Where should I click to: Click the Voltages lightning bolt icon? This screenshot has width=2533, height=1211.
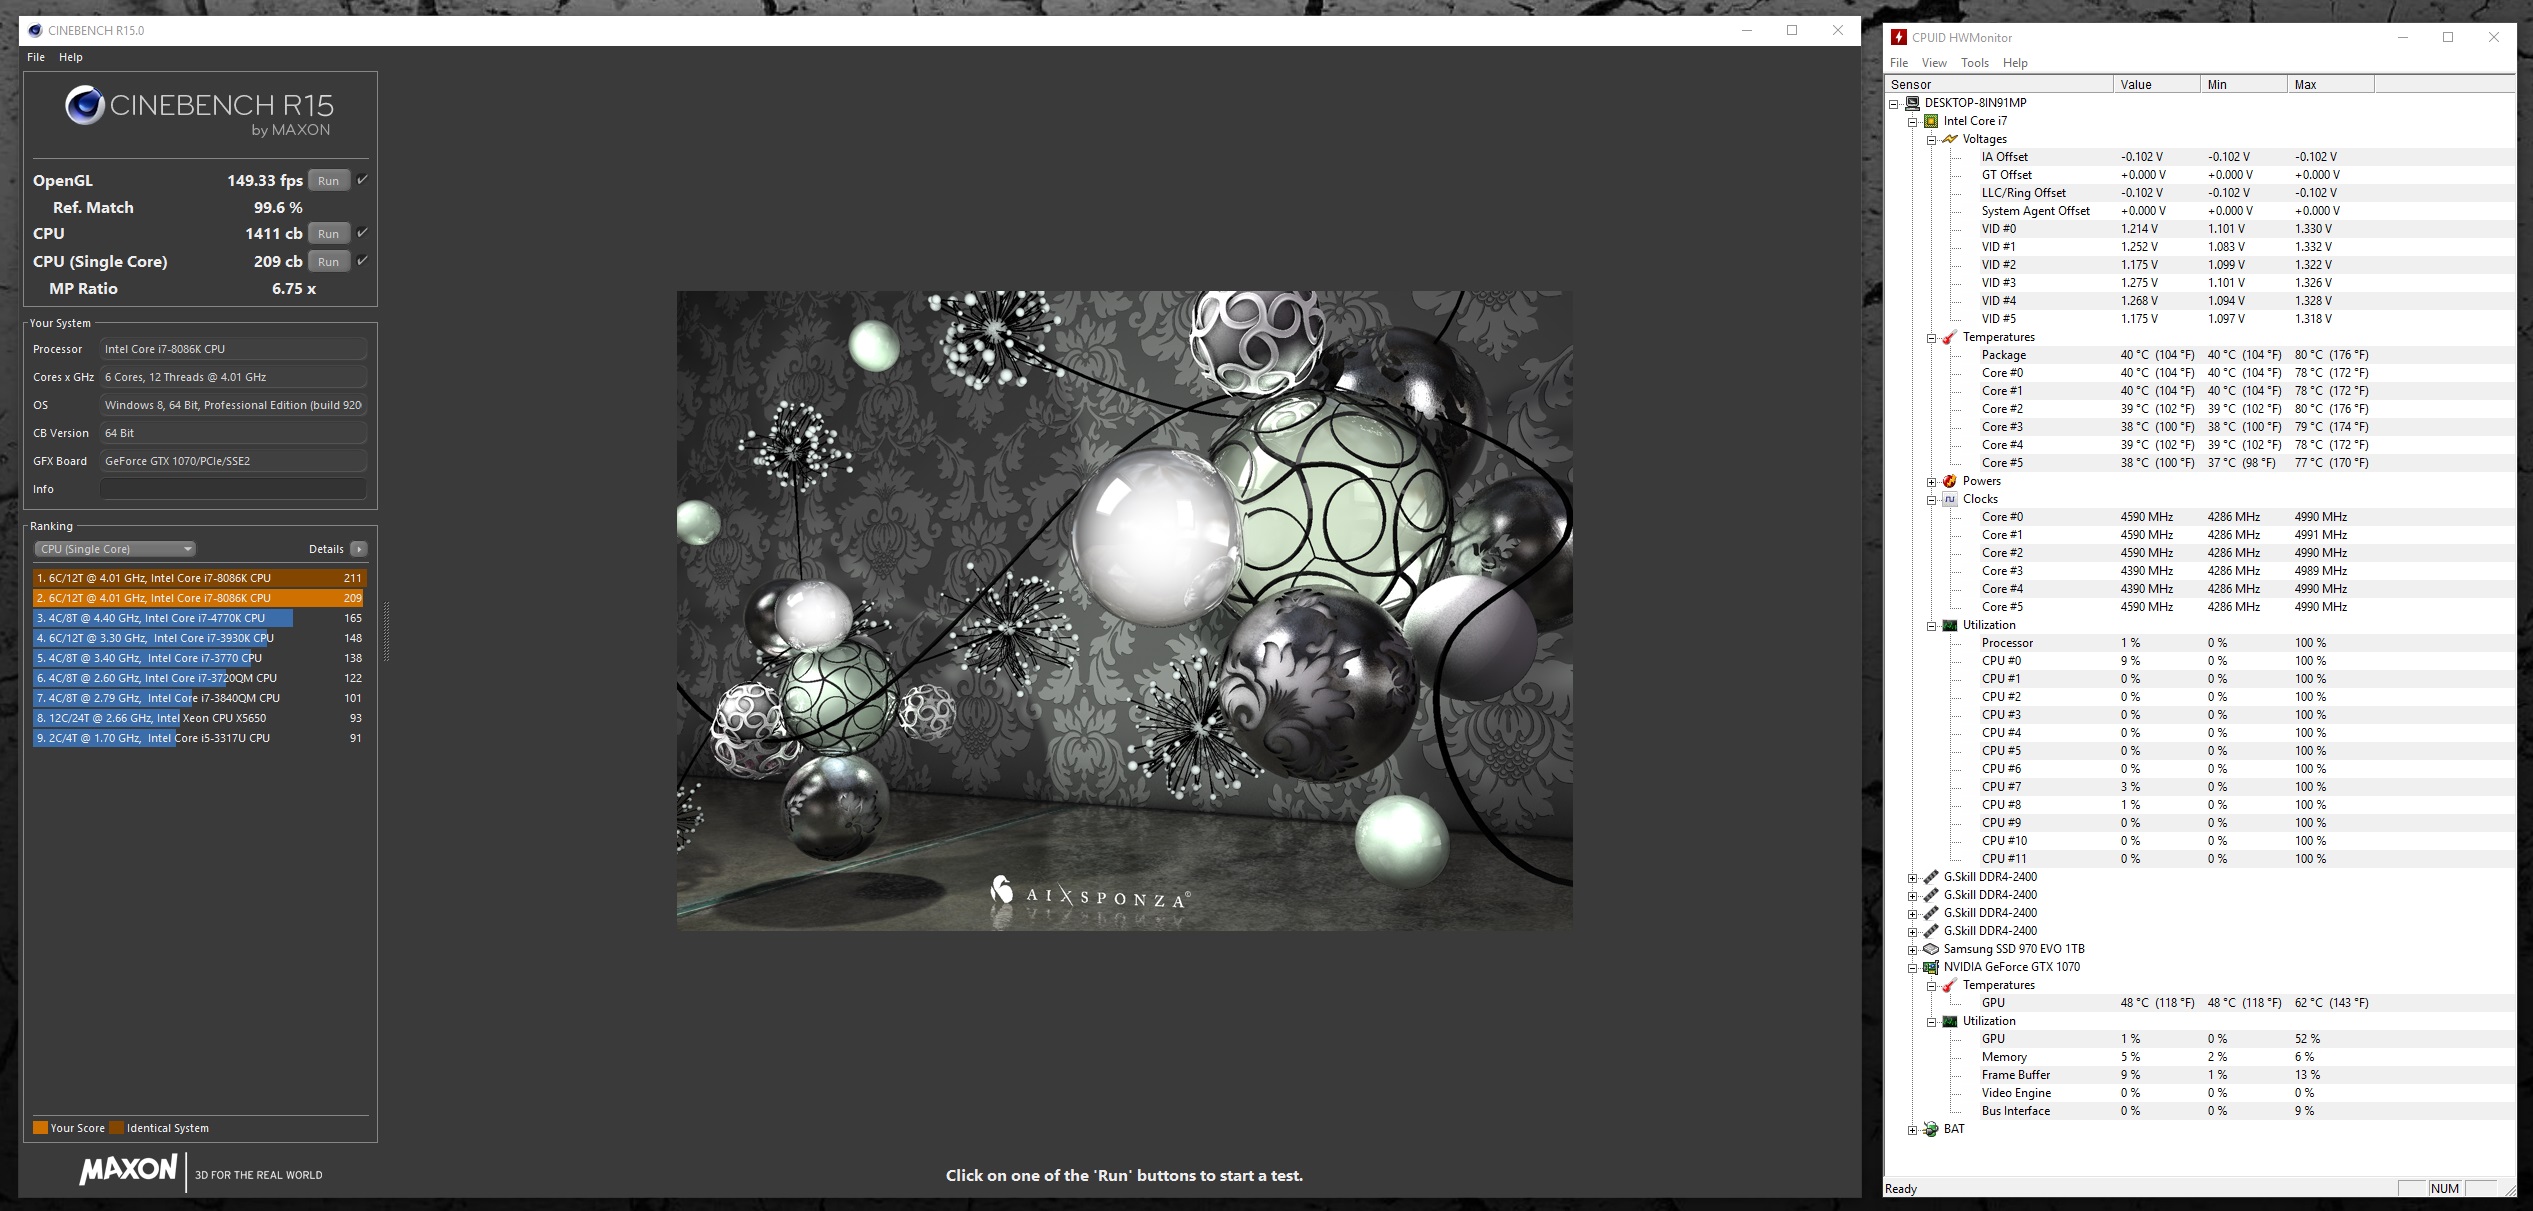coord(1950,139)
